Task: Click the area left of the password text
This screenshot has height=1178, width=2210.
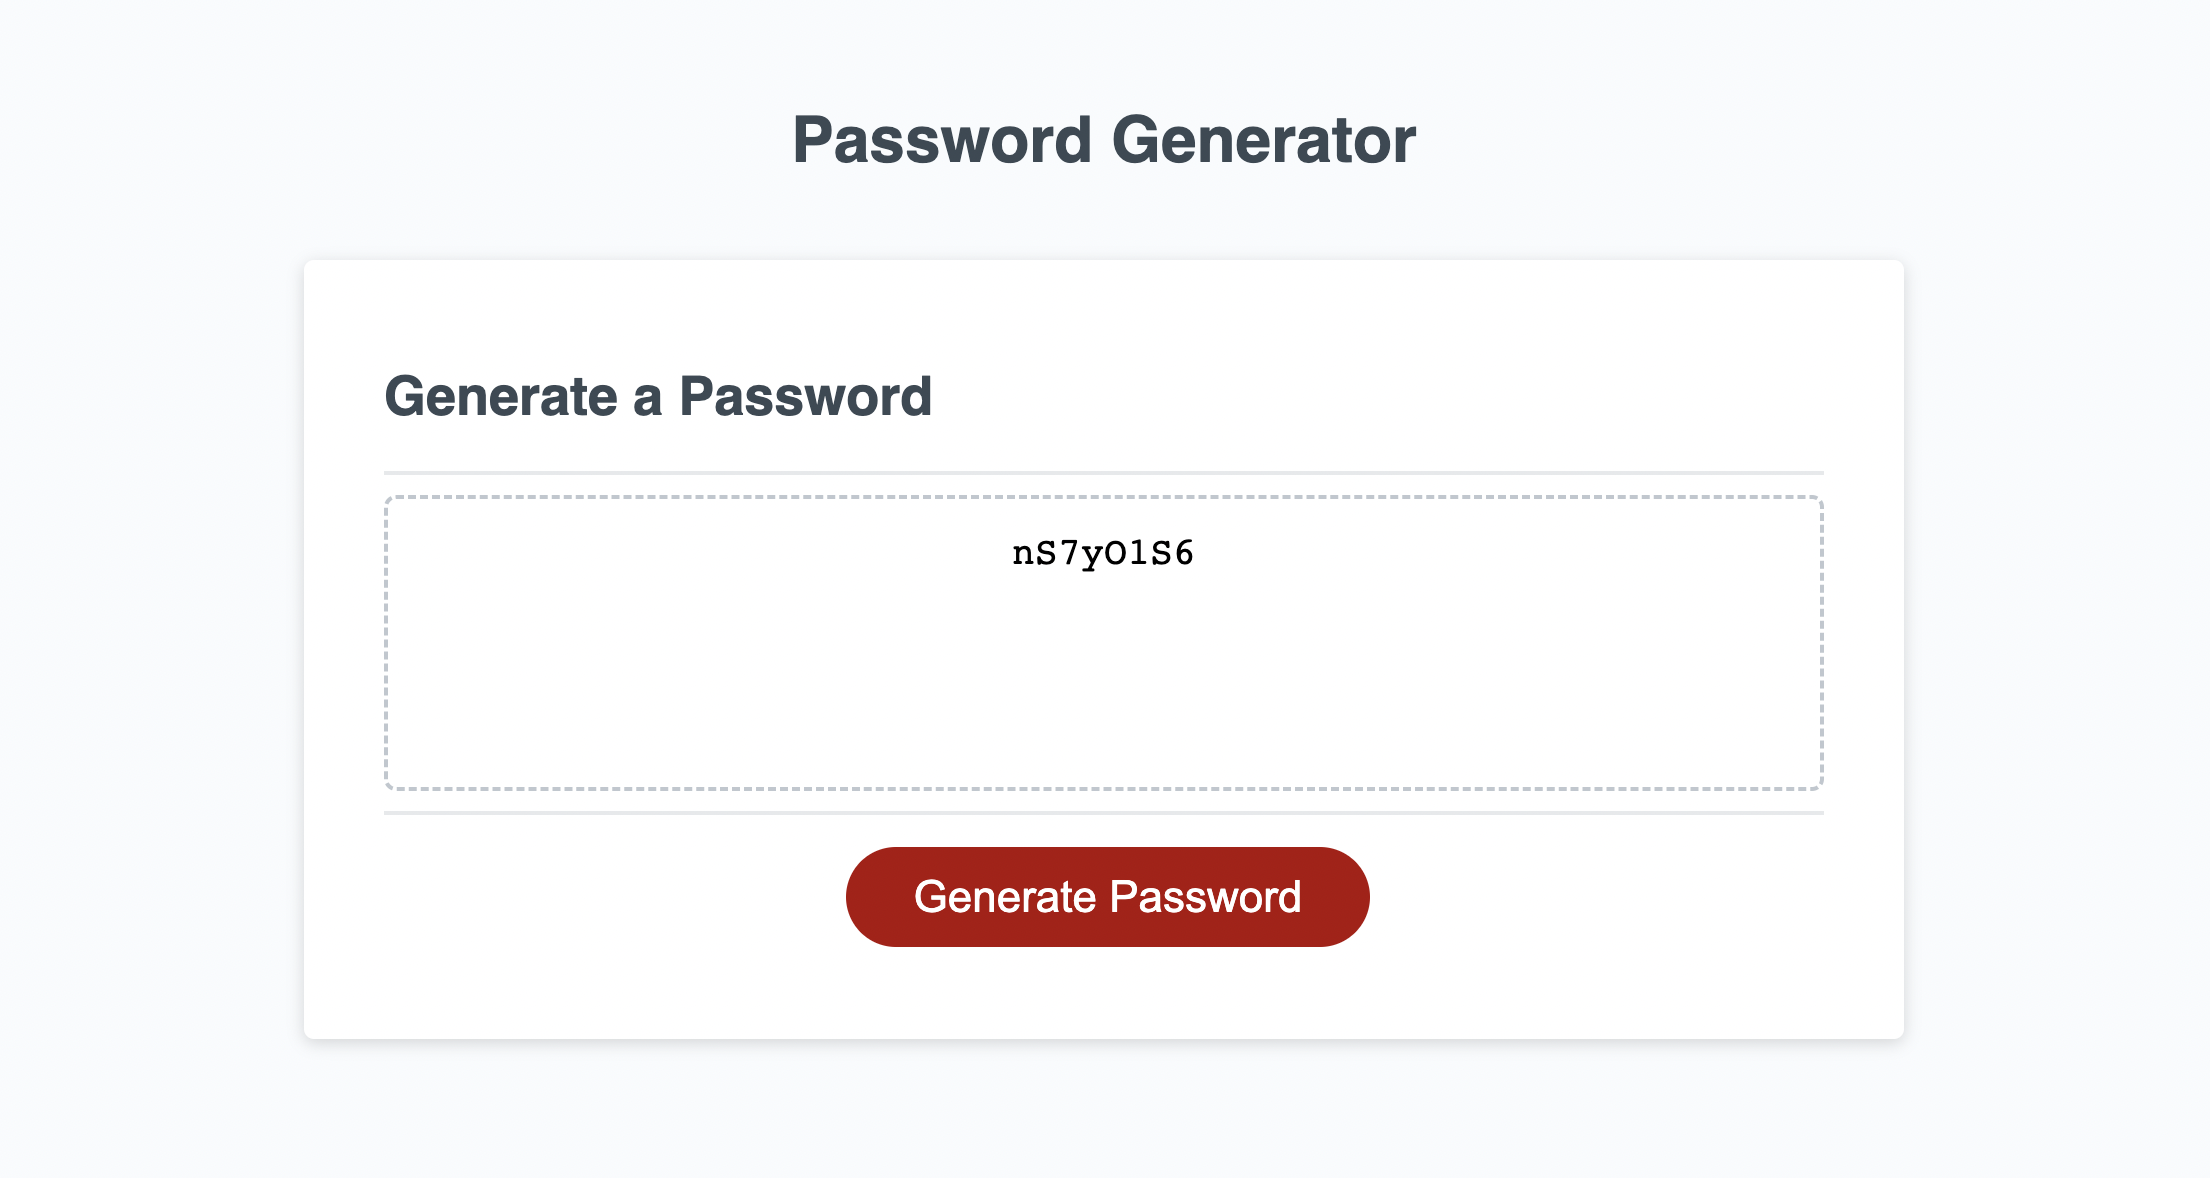Action: pyautogui.click(x=700, y=551)
